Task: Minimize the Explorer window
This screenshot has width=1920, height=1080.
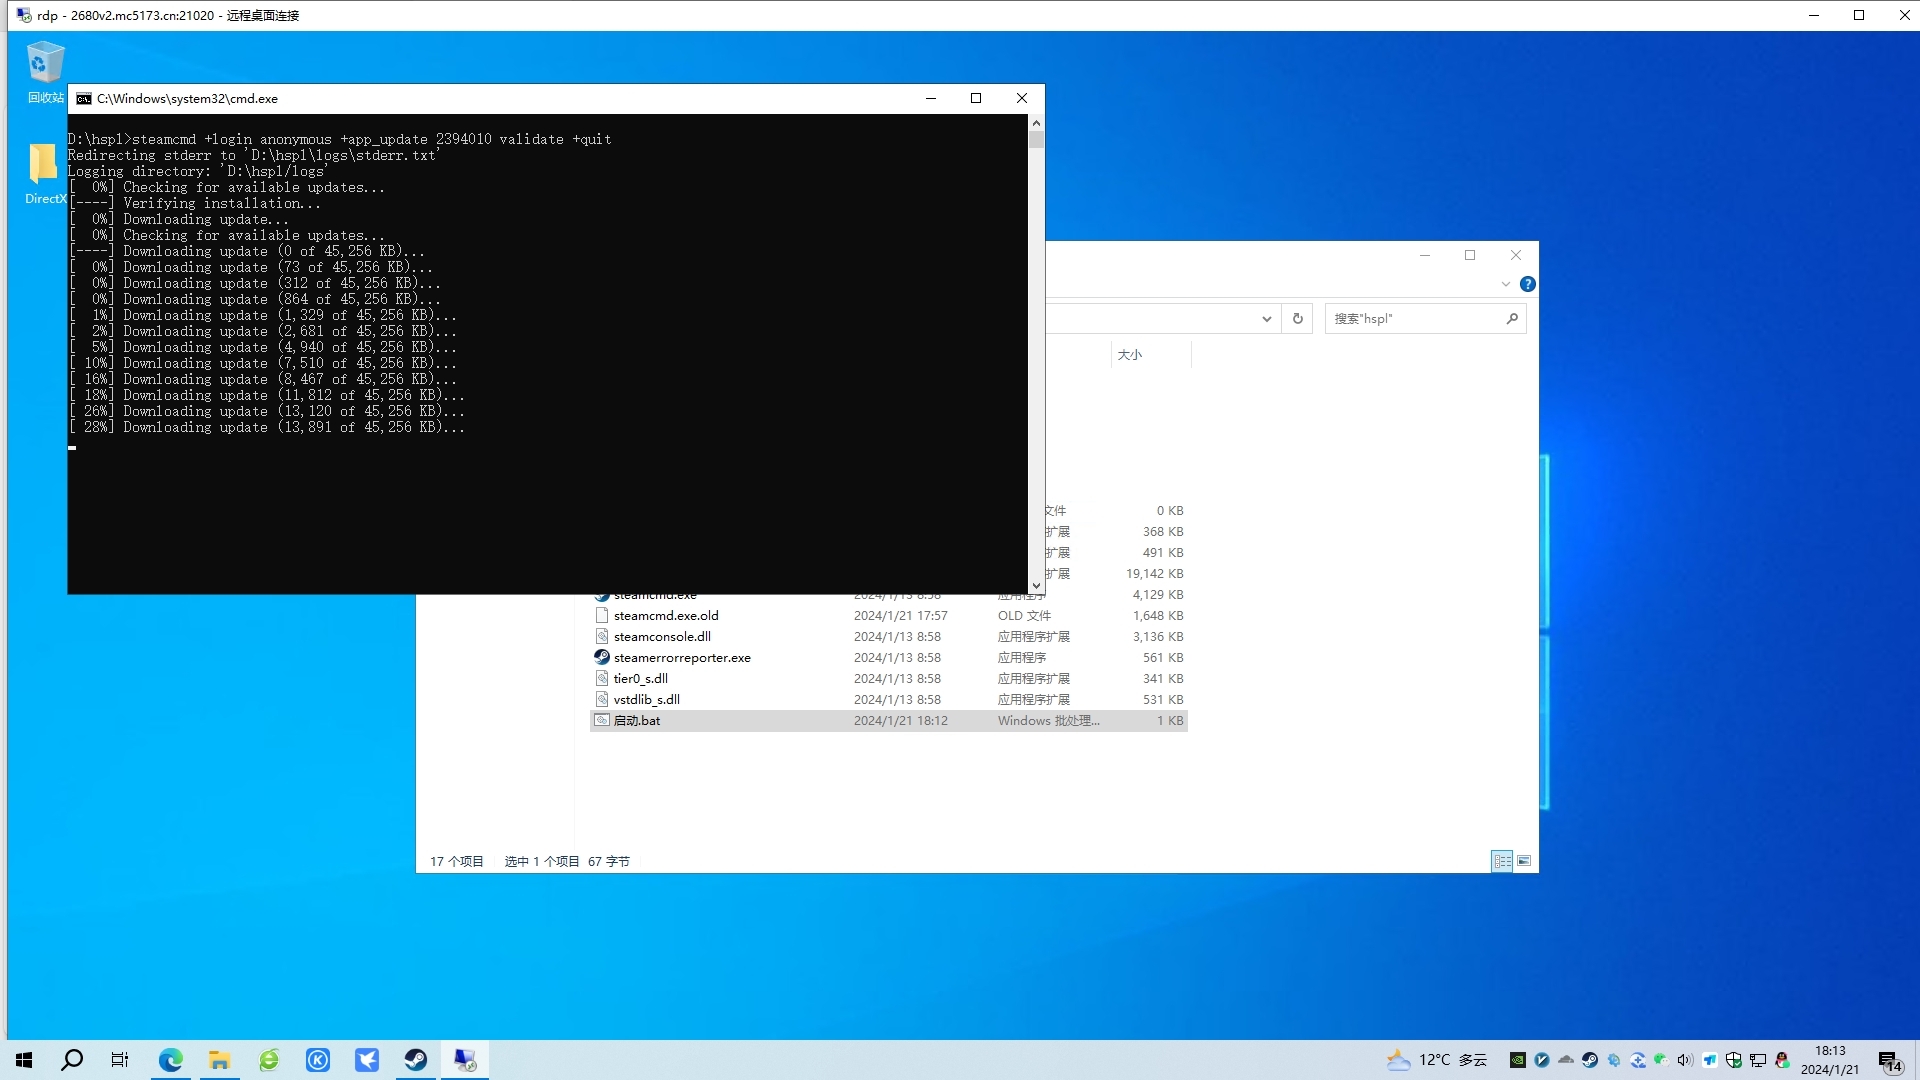Action: 1425,255
